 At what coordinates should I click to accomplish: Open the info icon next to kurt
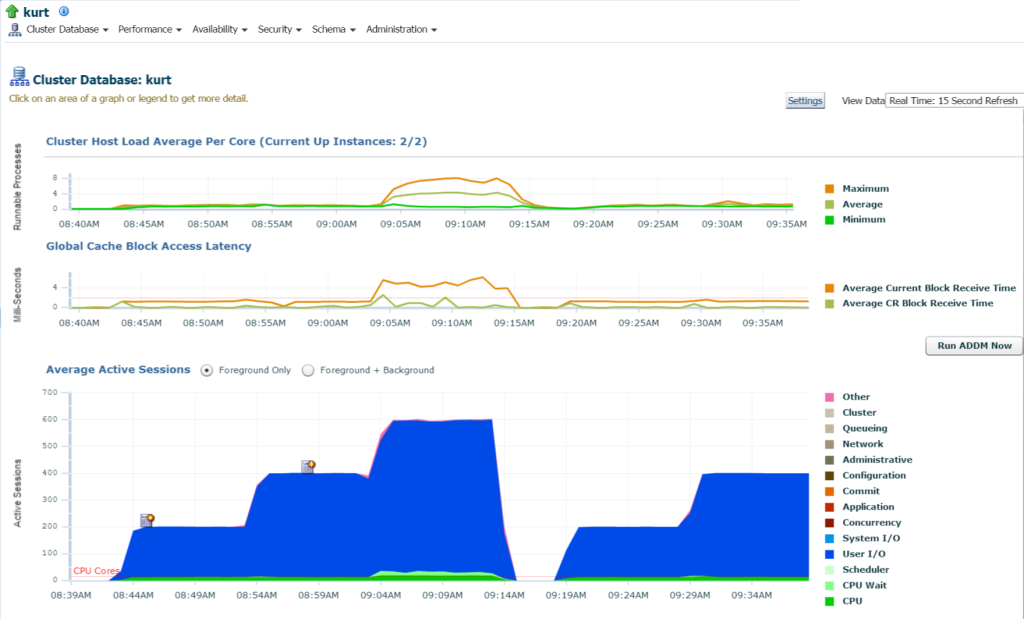click(63, 11)
